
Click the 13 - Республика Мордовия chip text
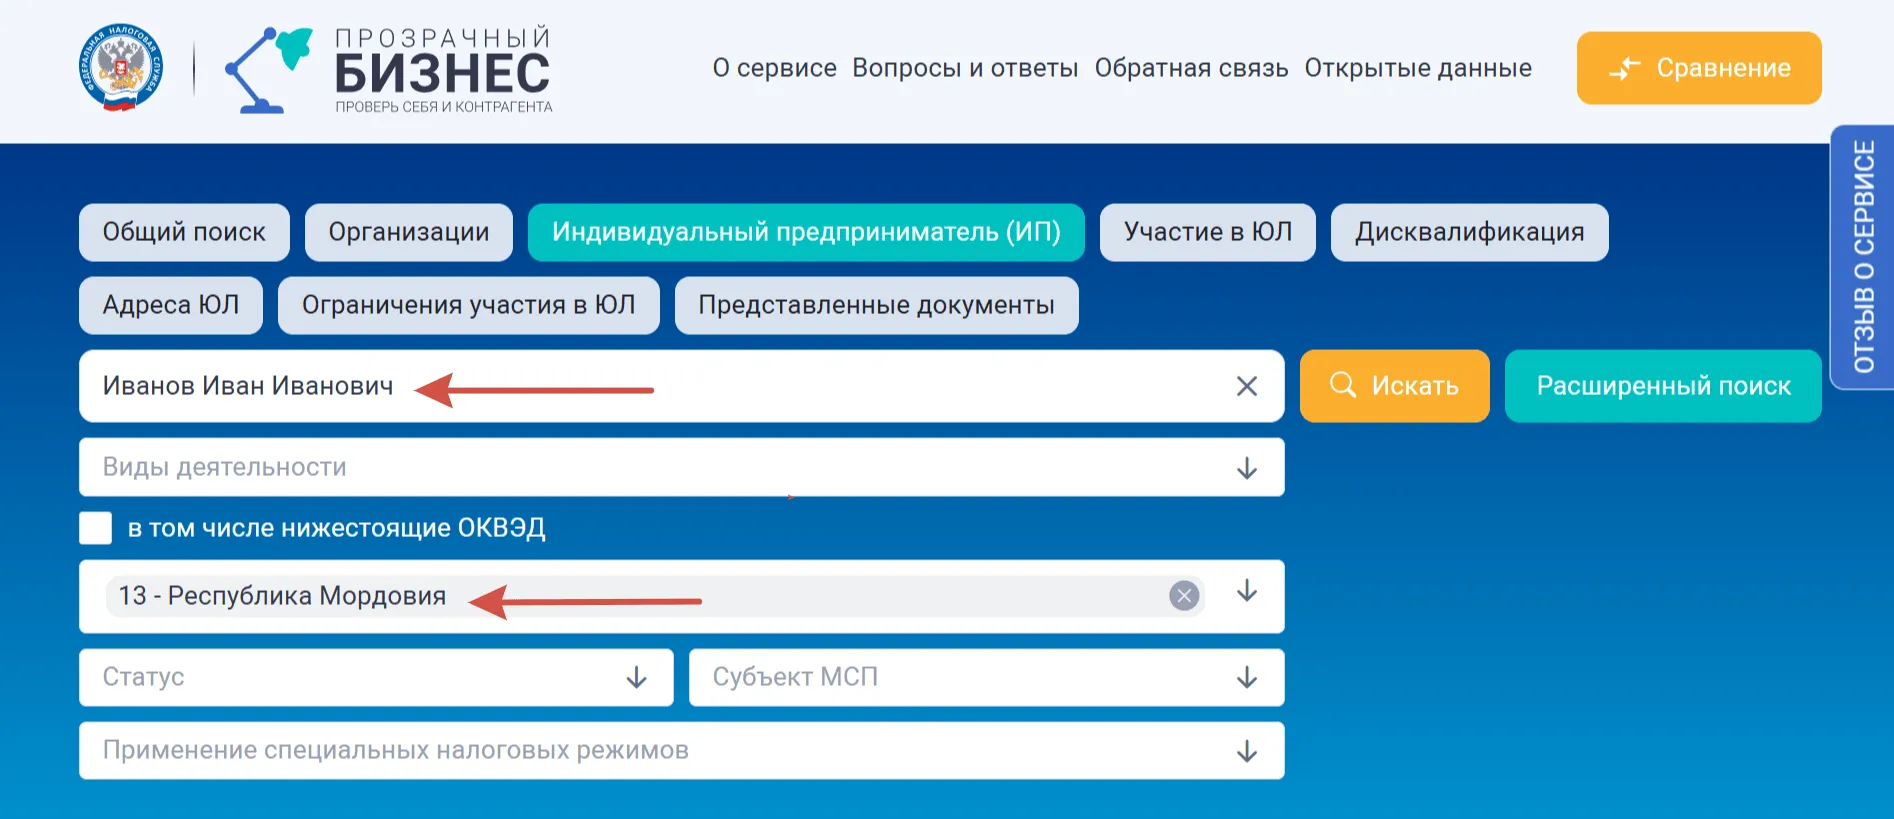point(282,596)
